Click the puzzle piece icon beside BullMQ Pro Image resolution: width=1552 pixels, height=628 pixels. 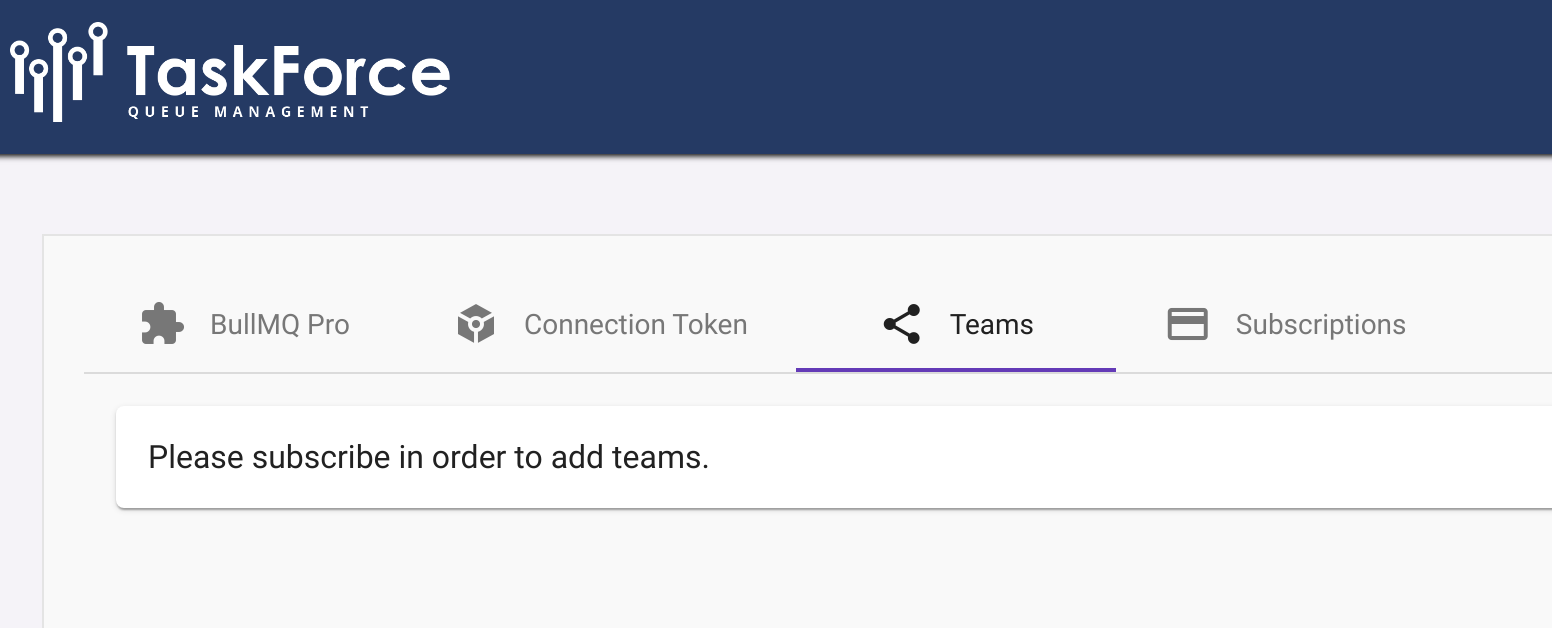tap(161, 324)
